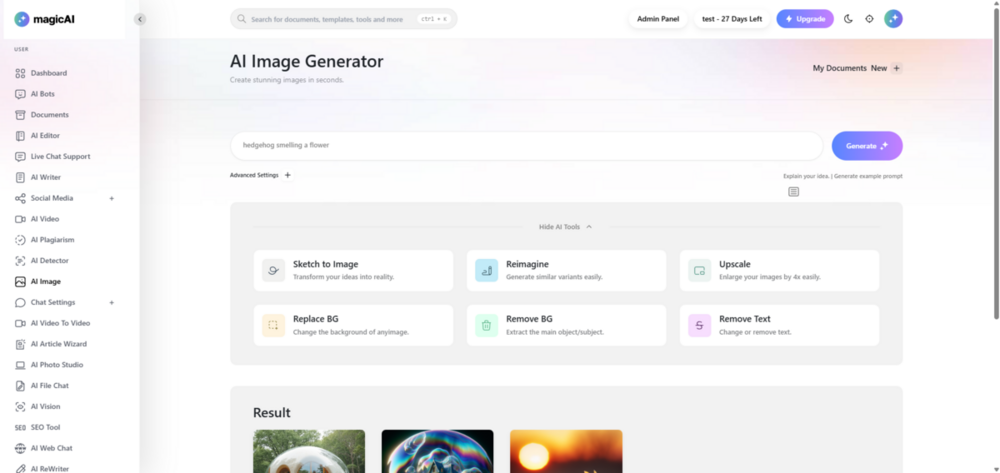Select the Upscale tool icon

click(x=699, y=270)
